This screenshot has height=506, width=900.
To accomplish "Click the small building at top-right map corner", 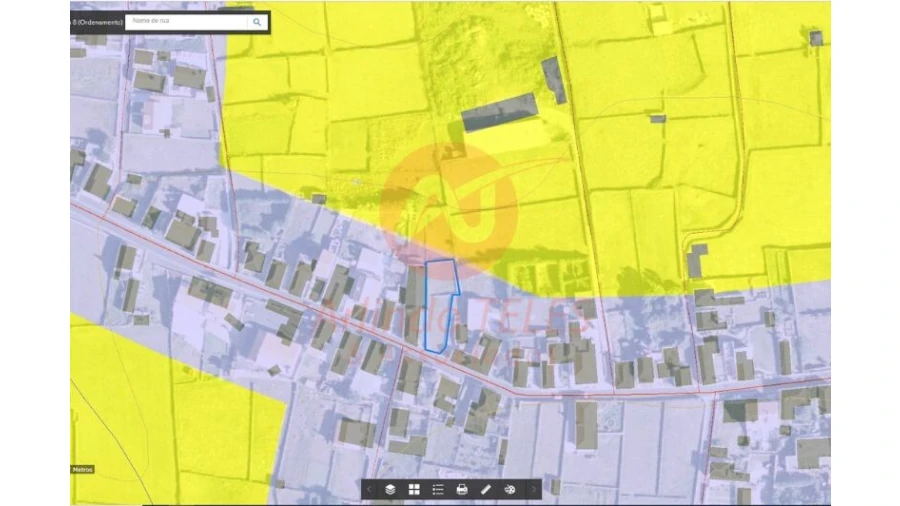I will (x=816, y=38).
